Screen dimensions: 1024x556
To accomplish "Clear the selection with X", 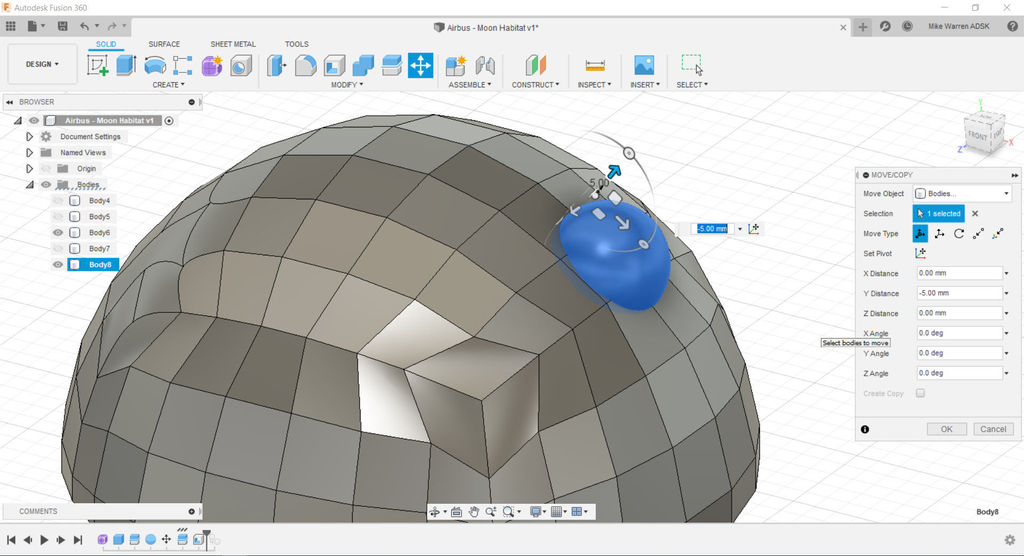I will [x=975, y=214].
